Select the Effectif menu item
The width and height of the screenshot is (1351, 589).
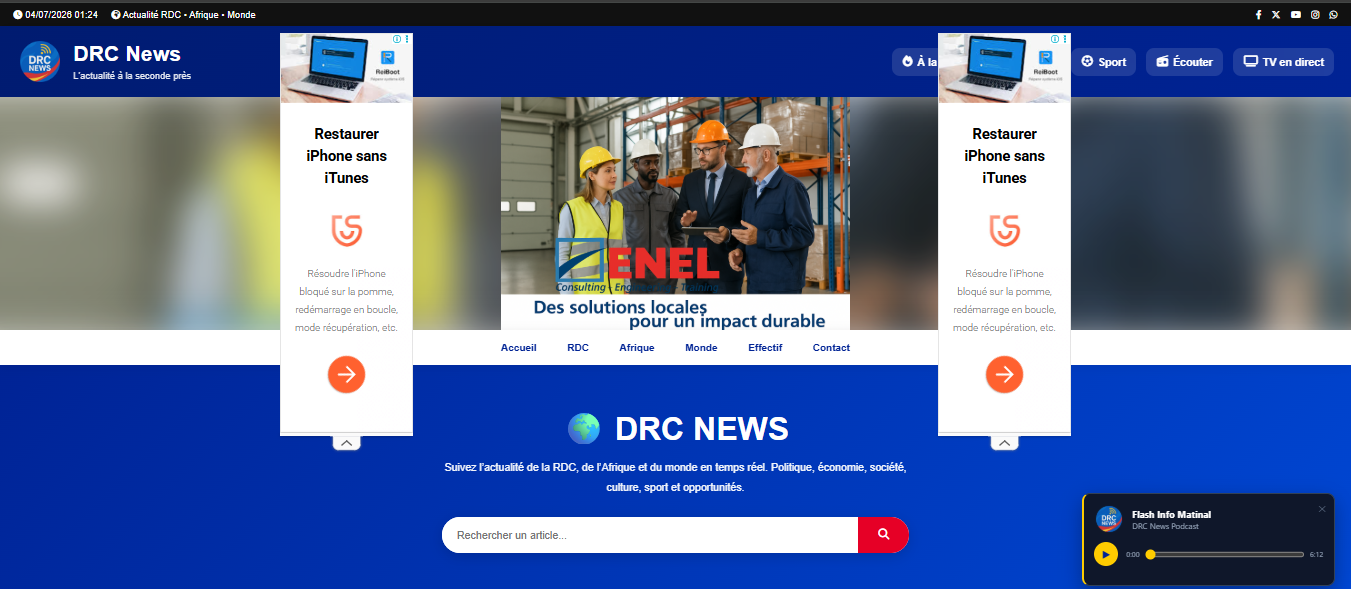click(765, 348)
